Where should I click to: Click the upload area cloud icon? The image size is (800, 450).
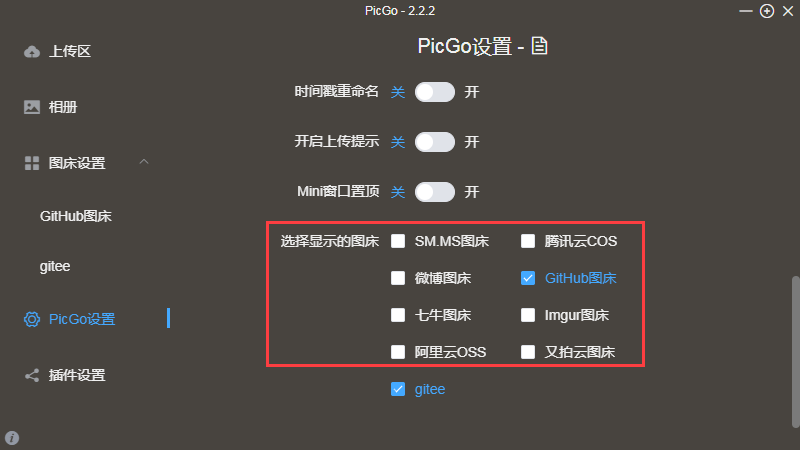click(x=32, y=51)
